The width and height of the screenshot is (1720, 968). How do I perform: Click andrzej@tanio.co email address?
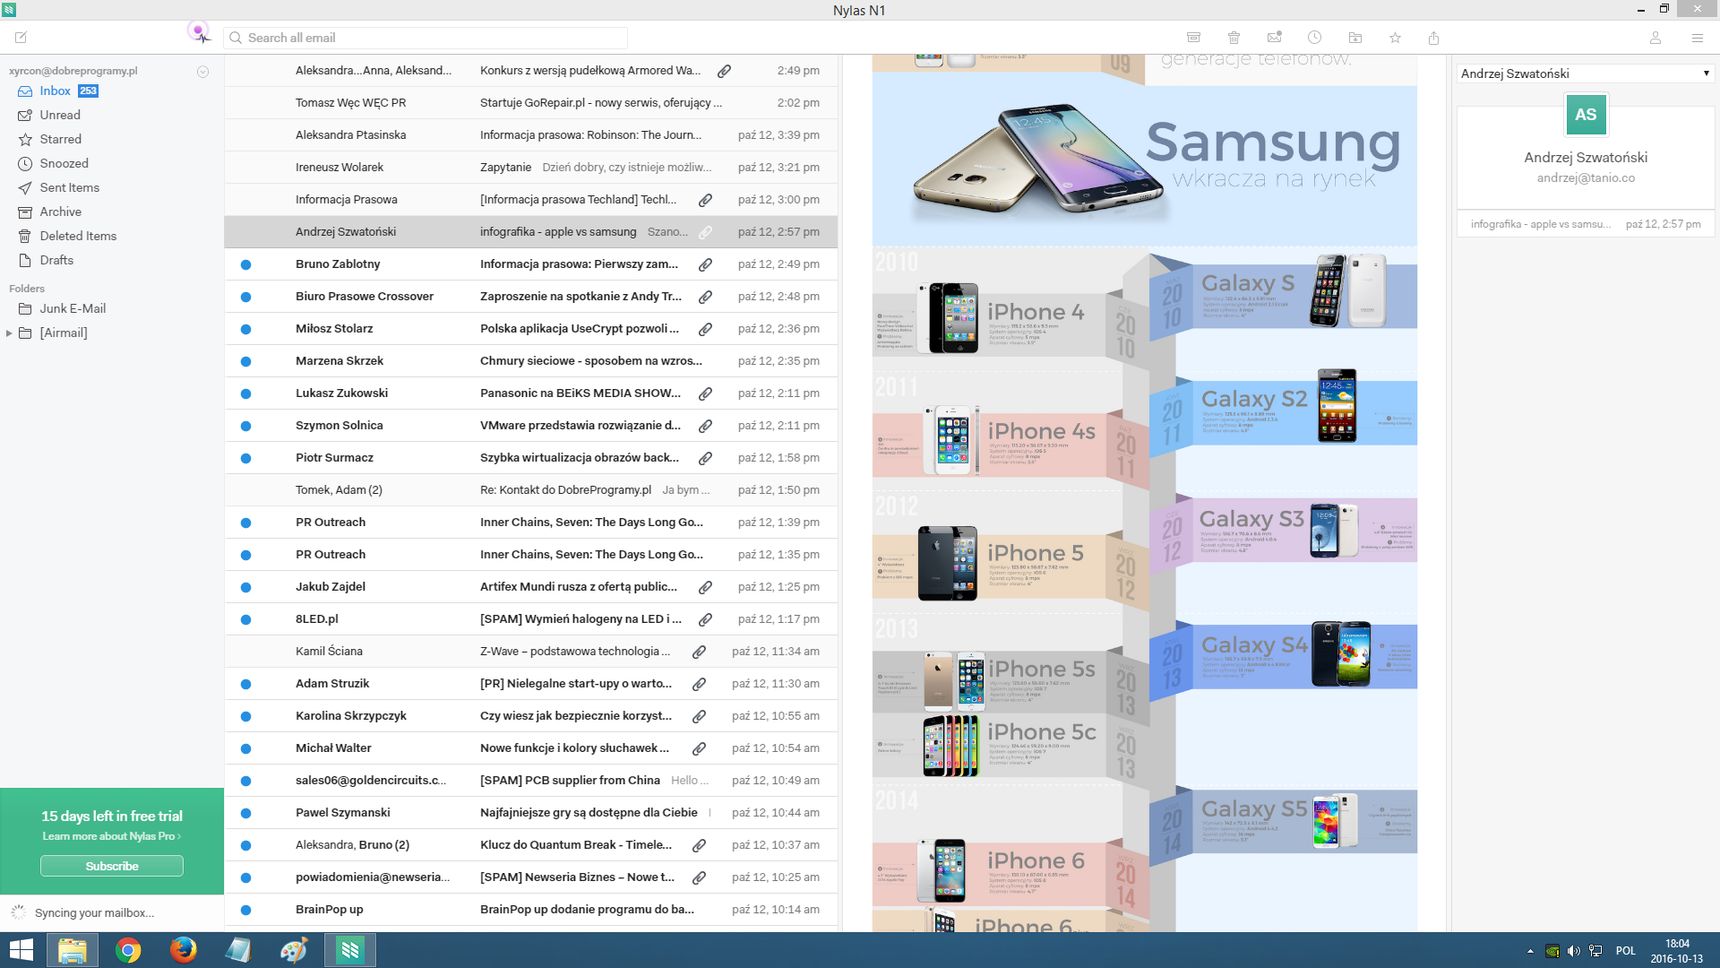tap(1585, 178)
